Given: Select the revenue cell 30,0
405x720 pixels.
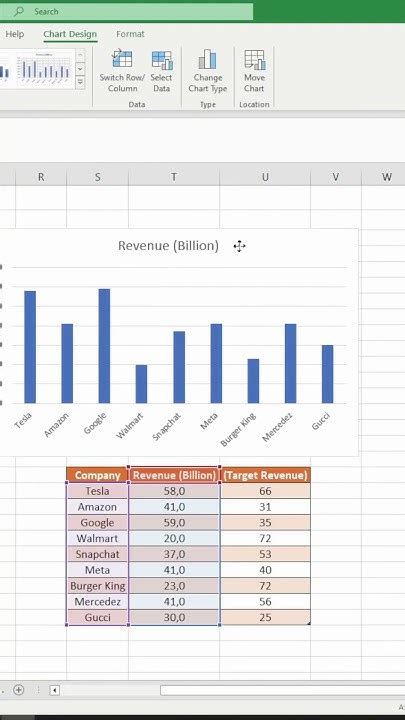Looking at the screenshot, I should [174, 618].
